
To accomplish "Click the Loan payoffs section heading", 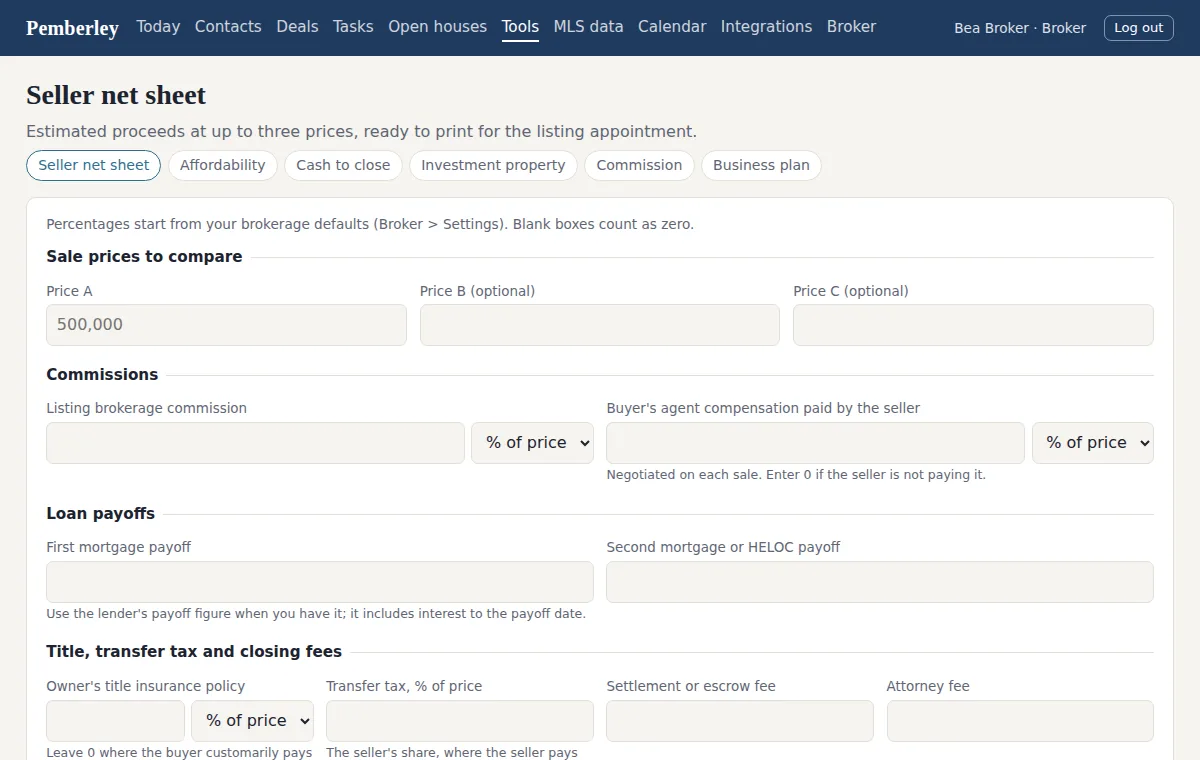I will pos(100,513).
